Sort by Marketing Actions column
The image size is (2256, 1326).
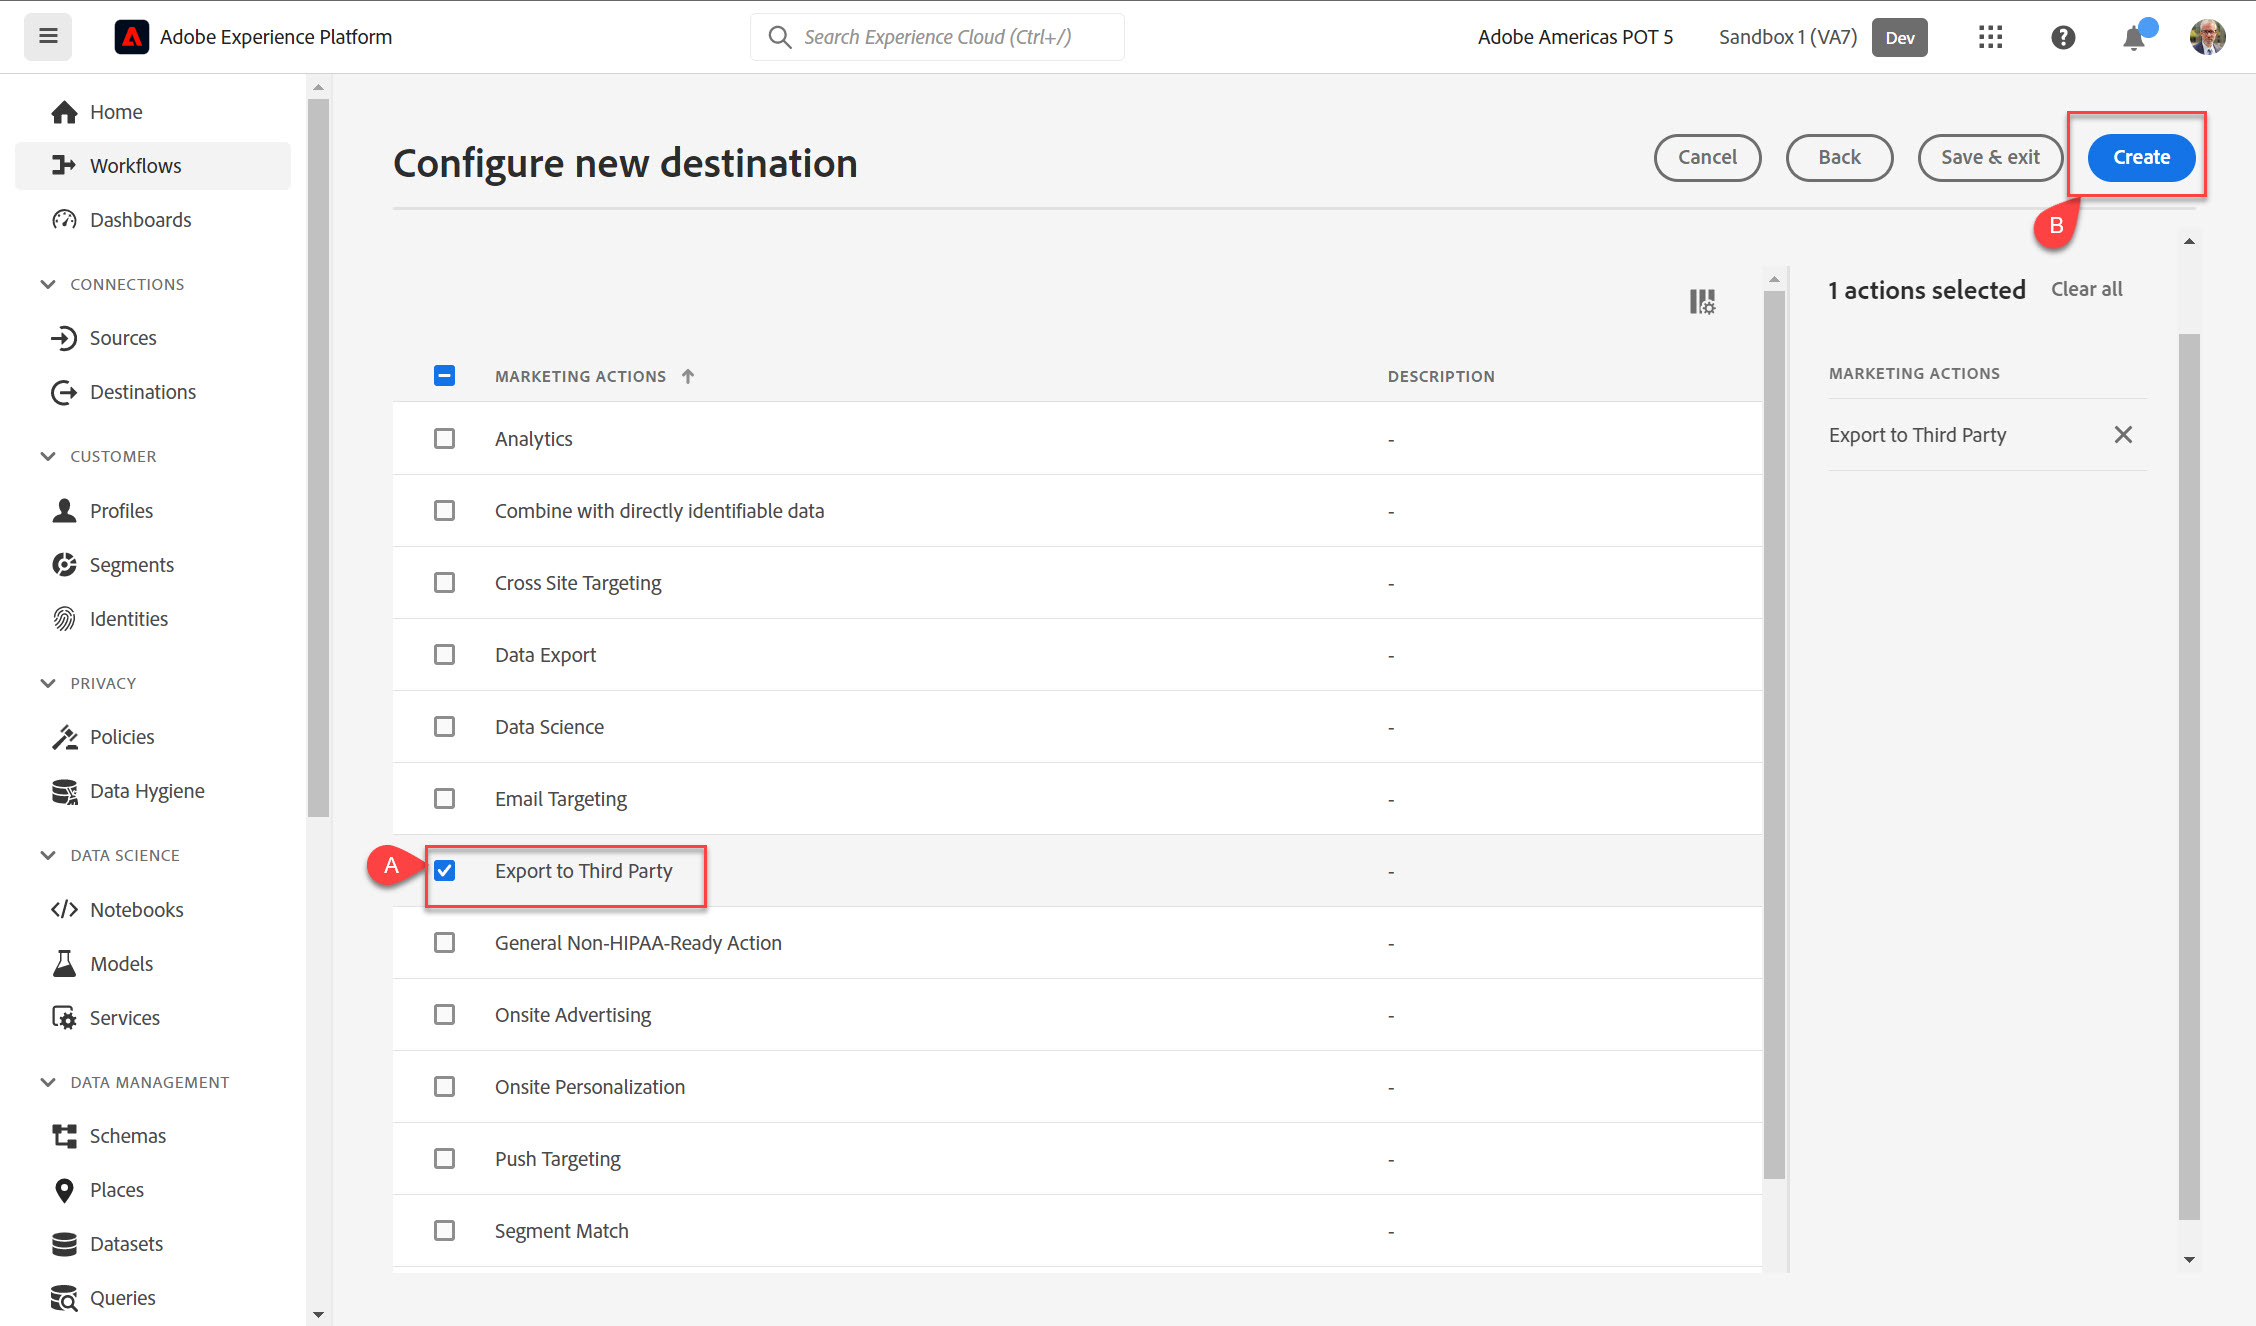[594, 376]
